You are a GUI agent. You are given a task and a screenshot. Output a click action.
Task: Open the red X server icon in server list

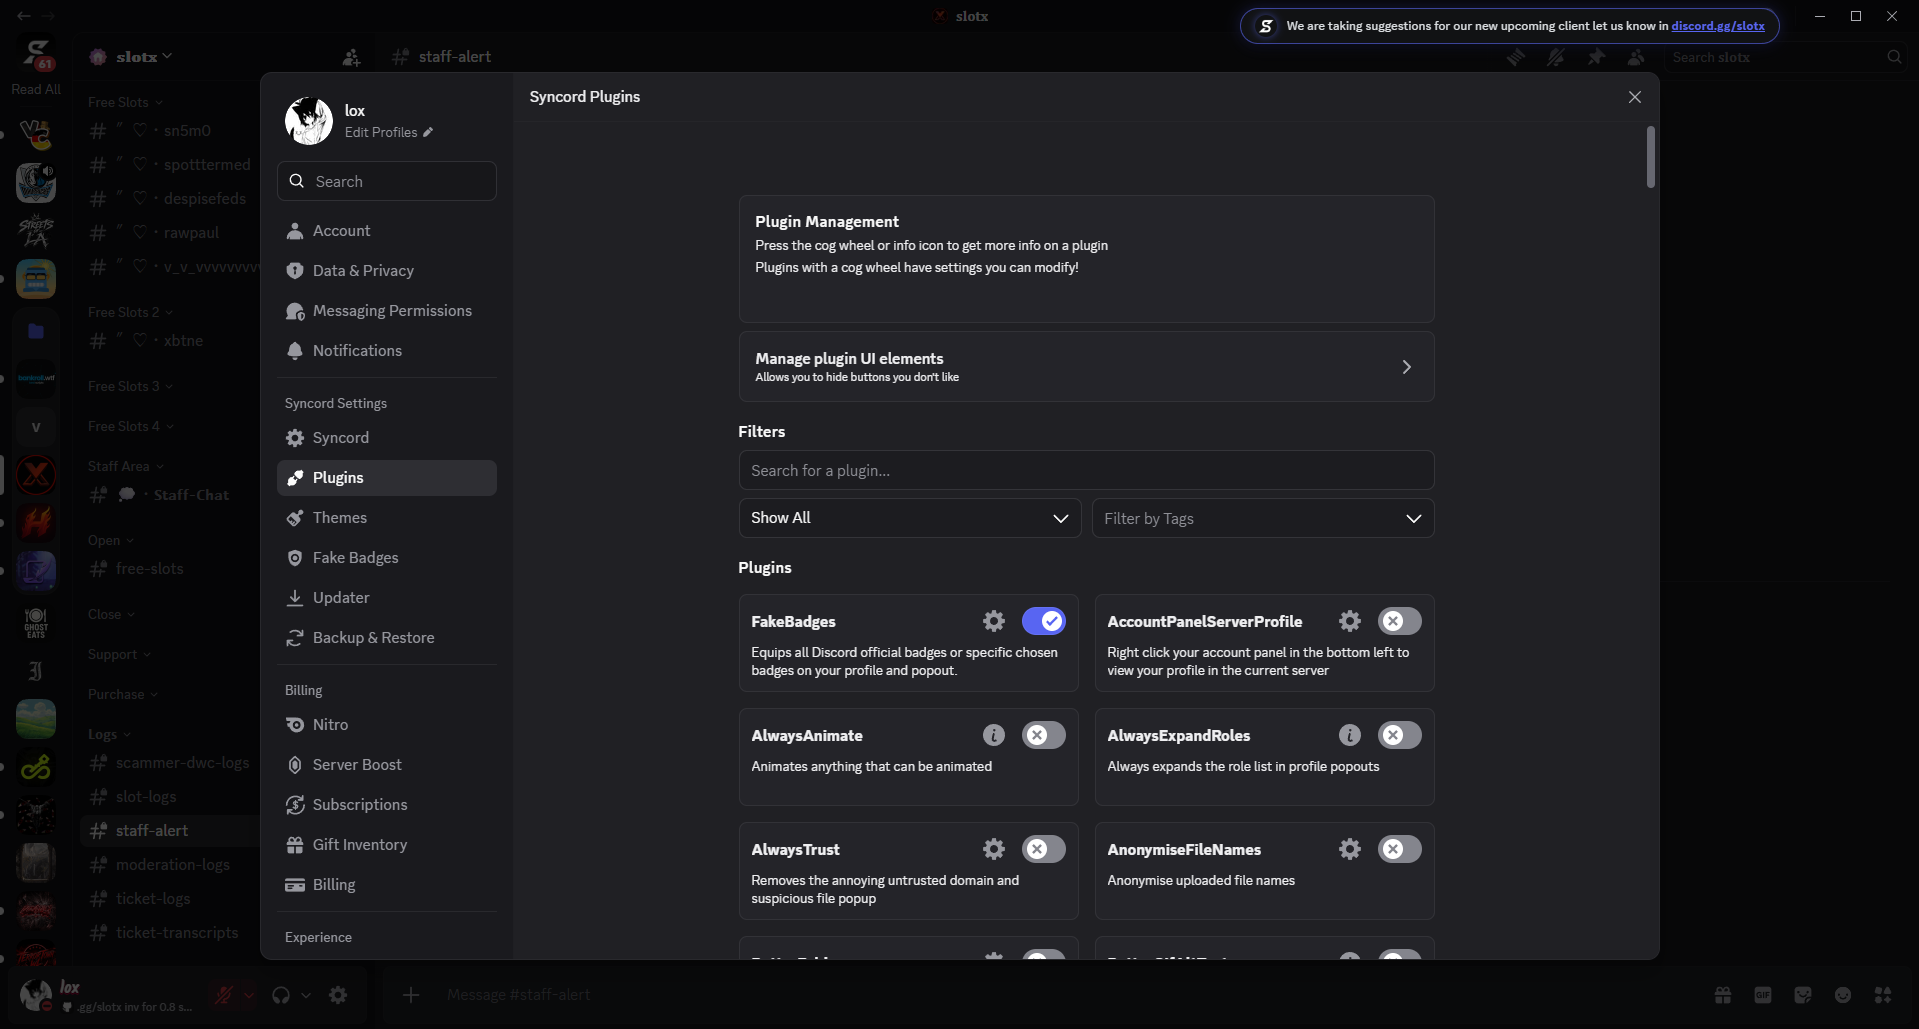coord(36,475)
